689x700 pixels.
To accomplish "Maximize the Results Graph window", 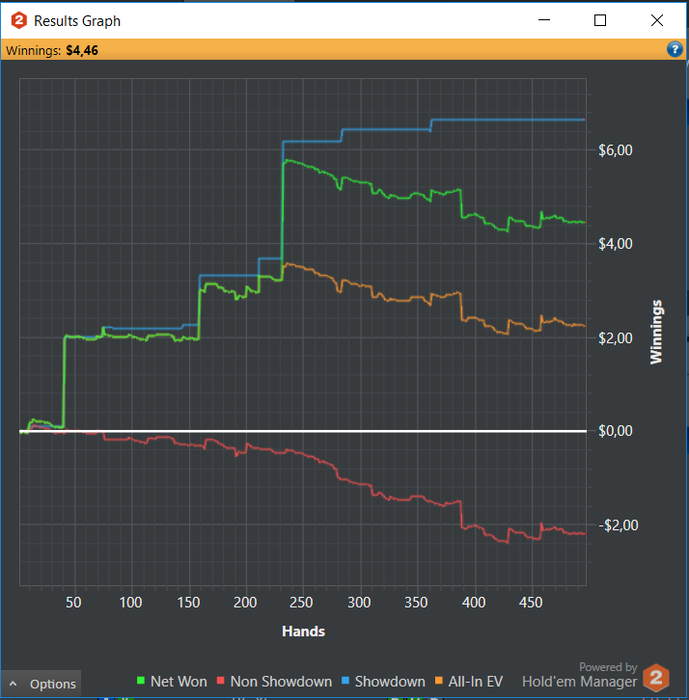I will coord(600,20).
